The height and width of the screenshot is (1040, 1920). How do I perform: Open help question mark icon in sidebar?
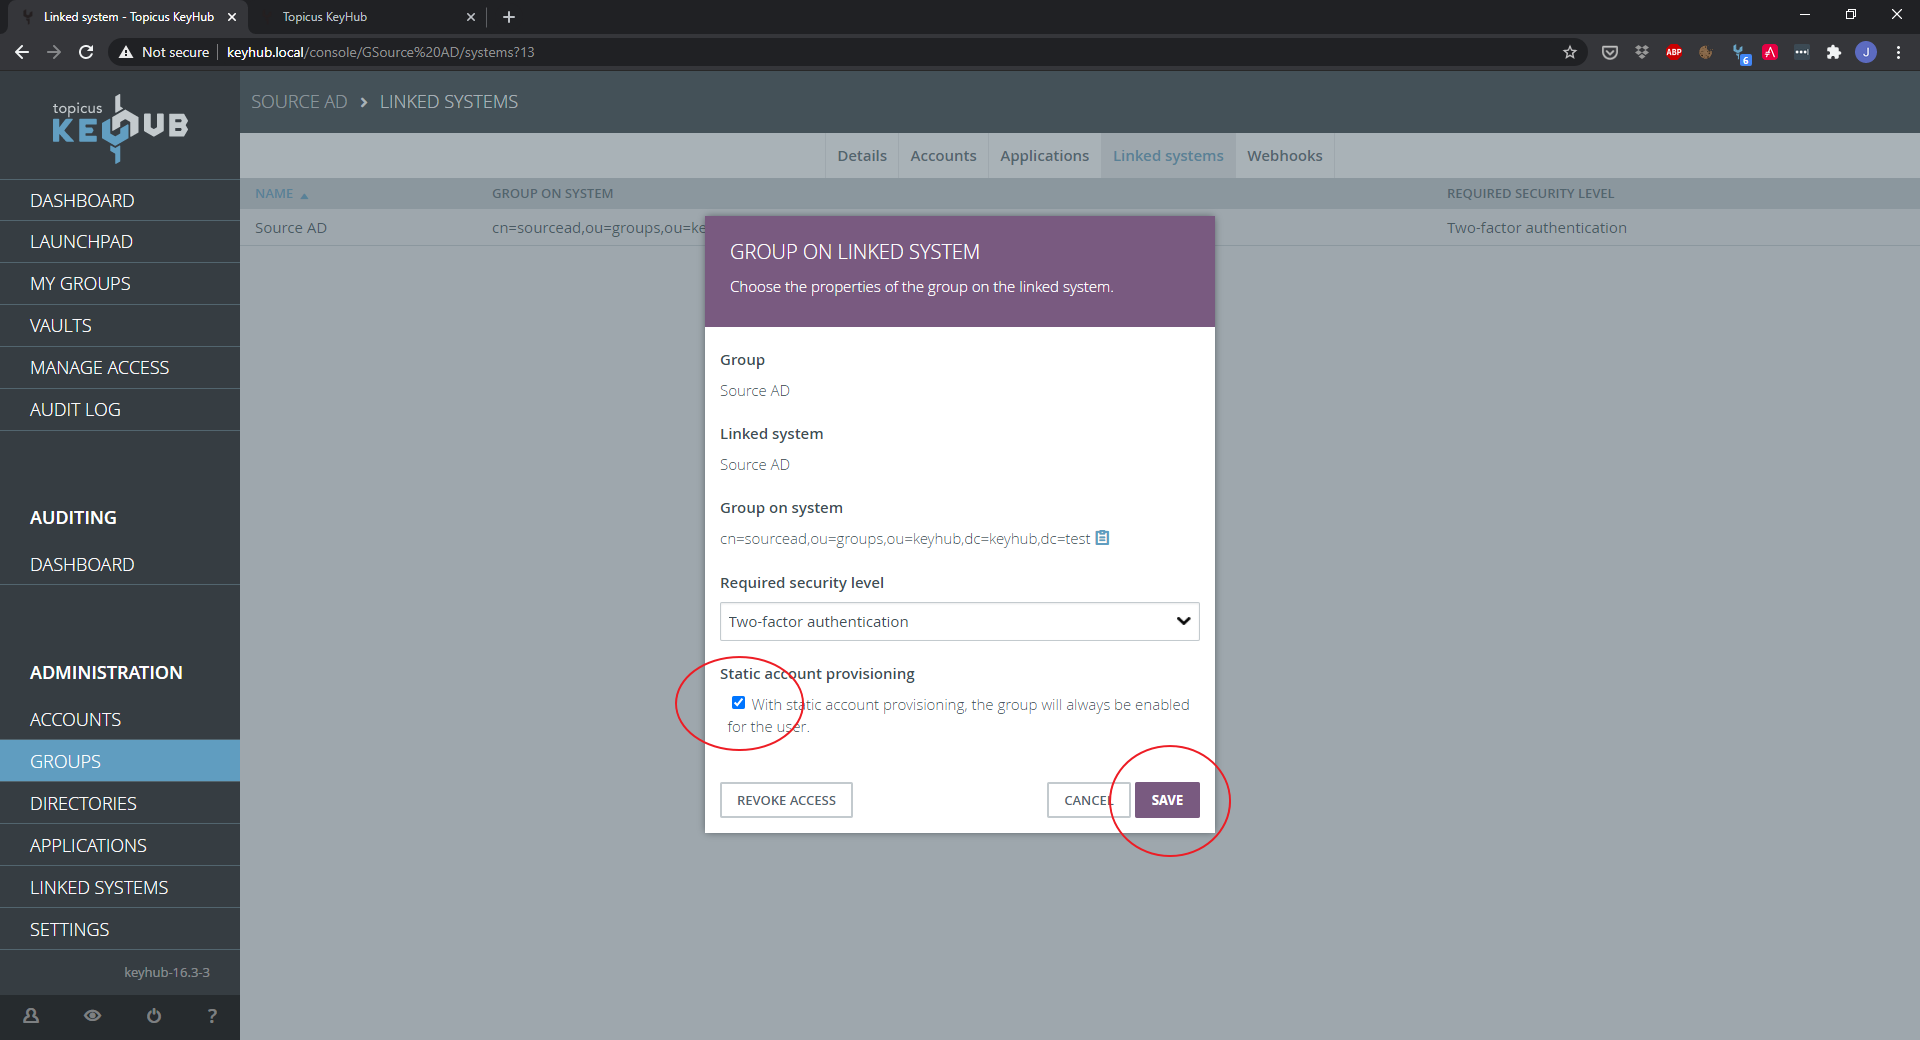tap(212, 1016)
